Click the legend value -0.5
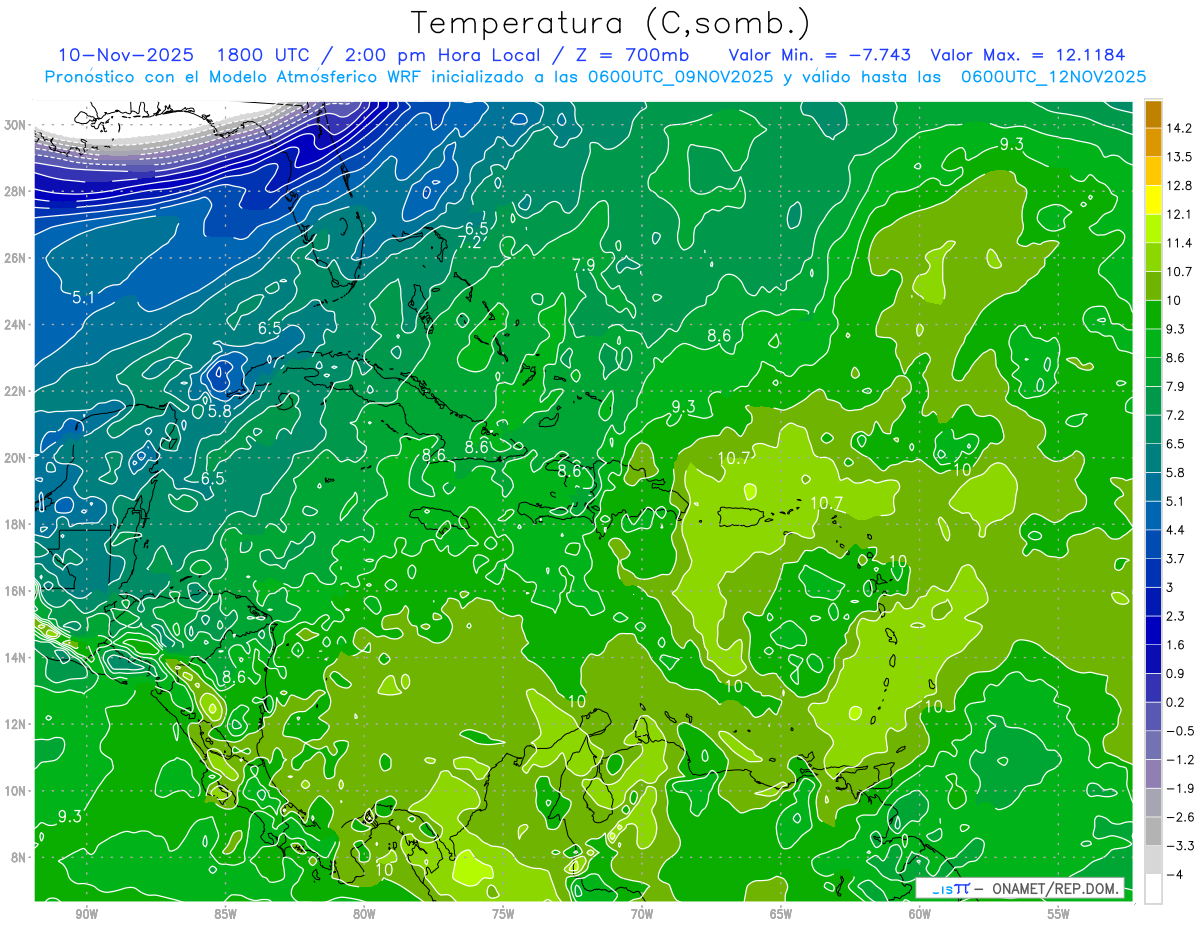The image size is (1200, 927). [x=1180, y=731]
